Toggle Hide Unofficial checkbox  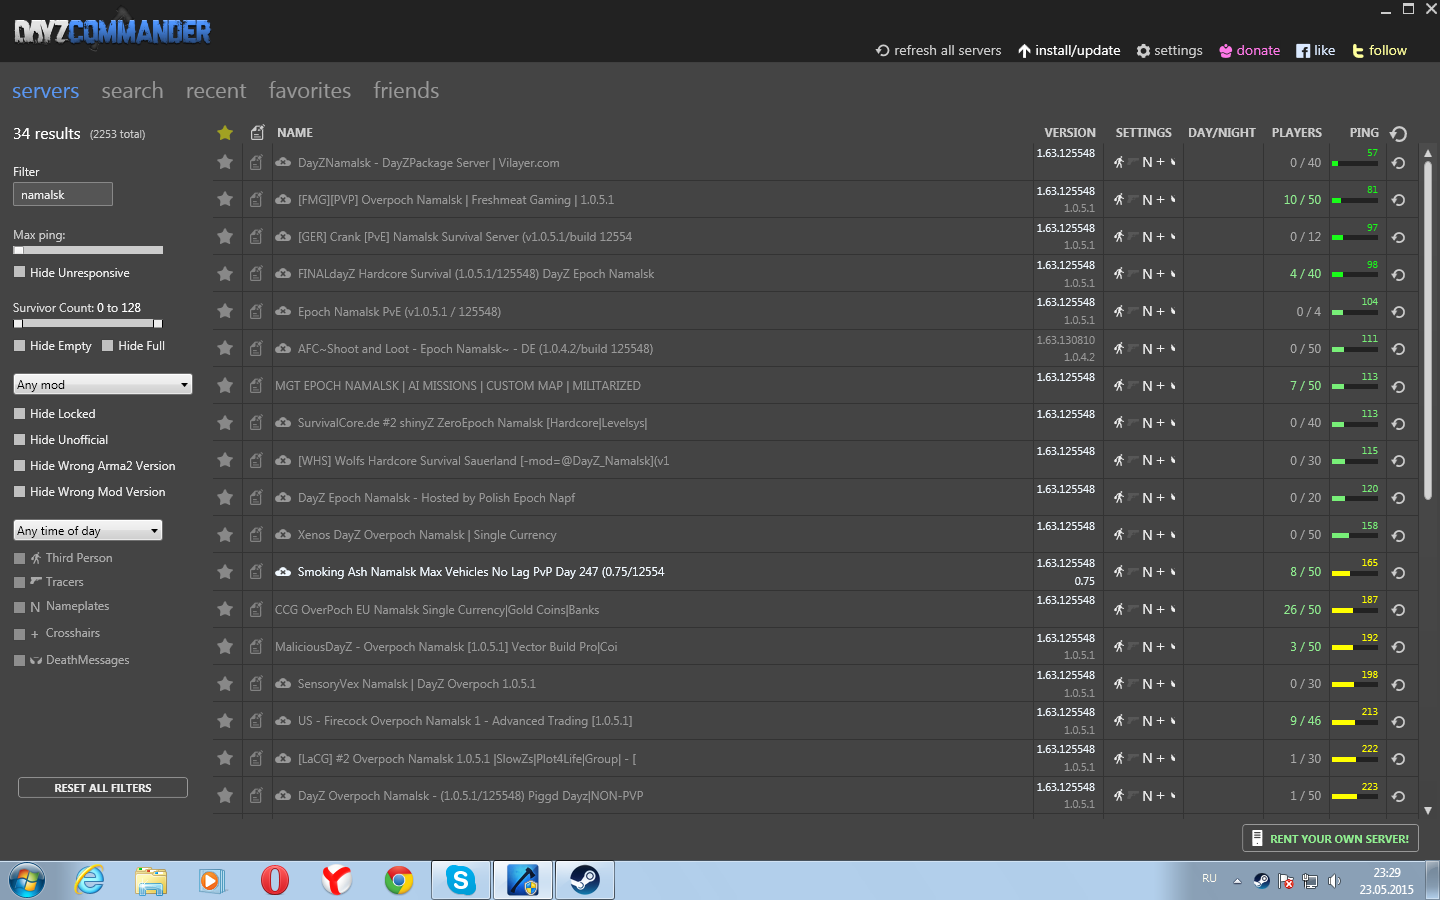tap(19, 439)
